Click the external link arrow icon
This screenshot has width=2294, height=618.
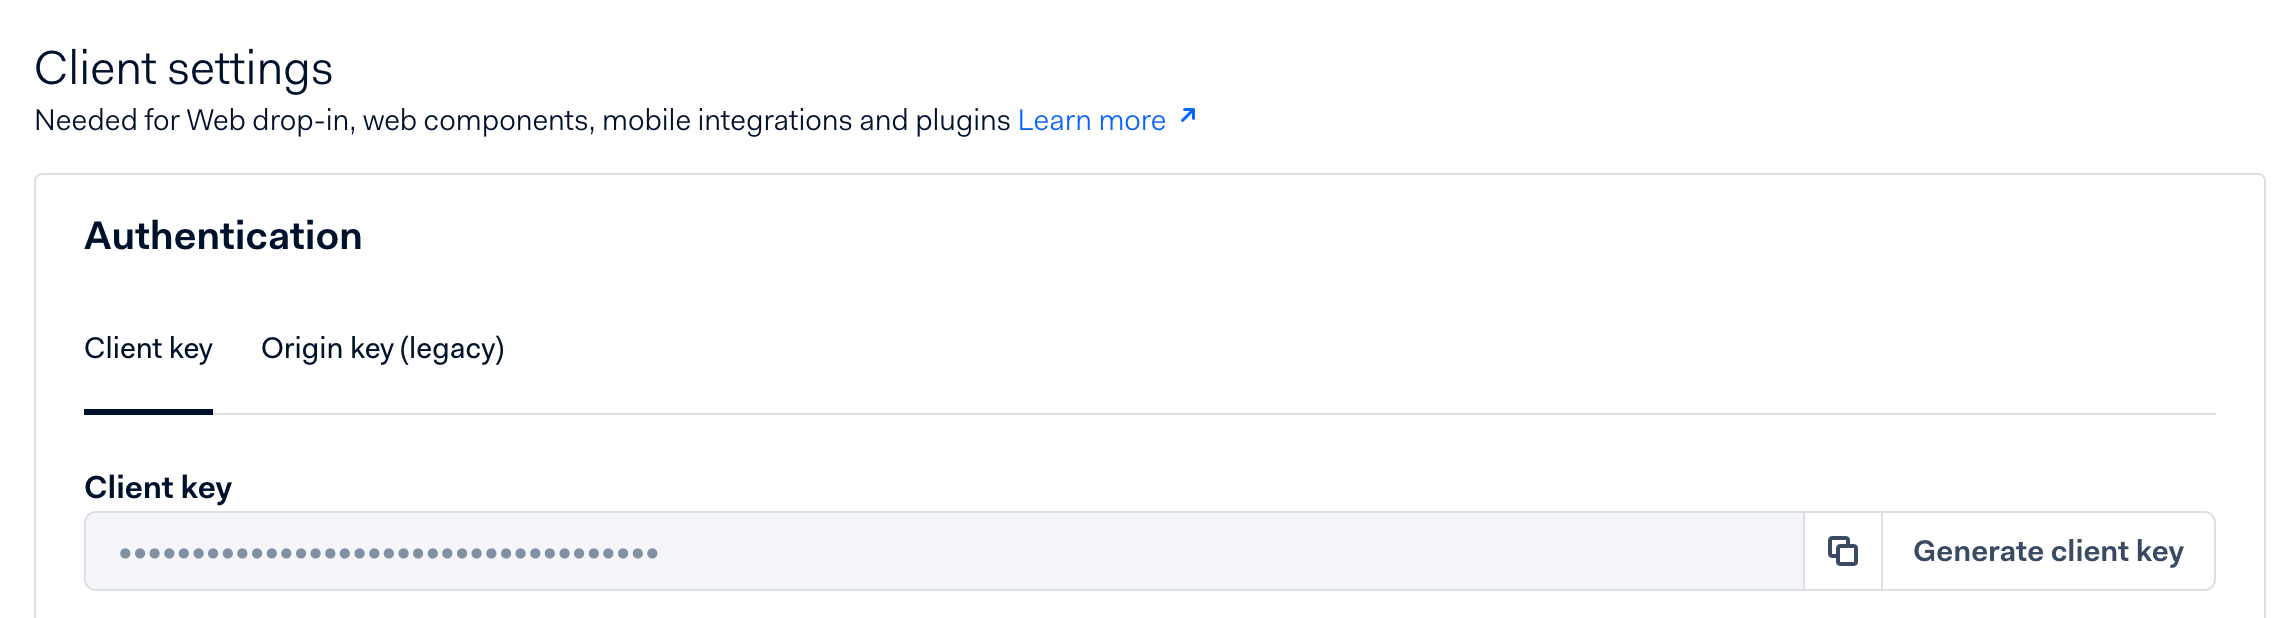pos(1188,117)
